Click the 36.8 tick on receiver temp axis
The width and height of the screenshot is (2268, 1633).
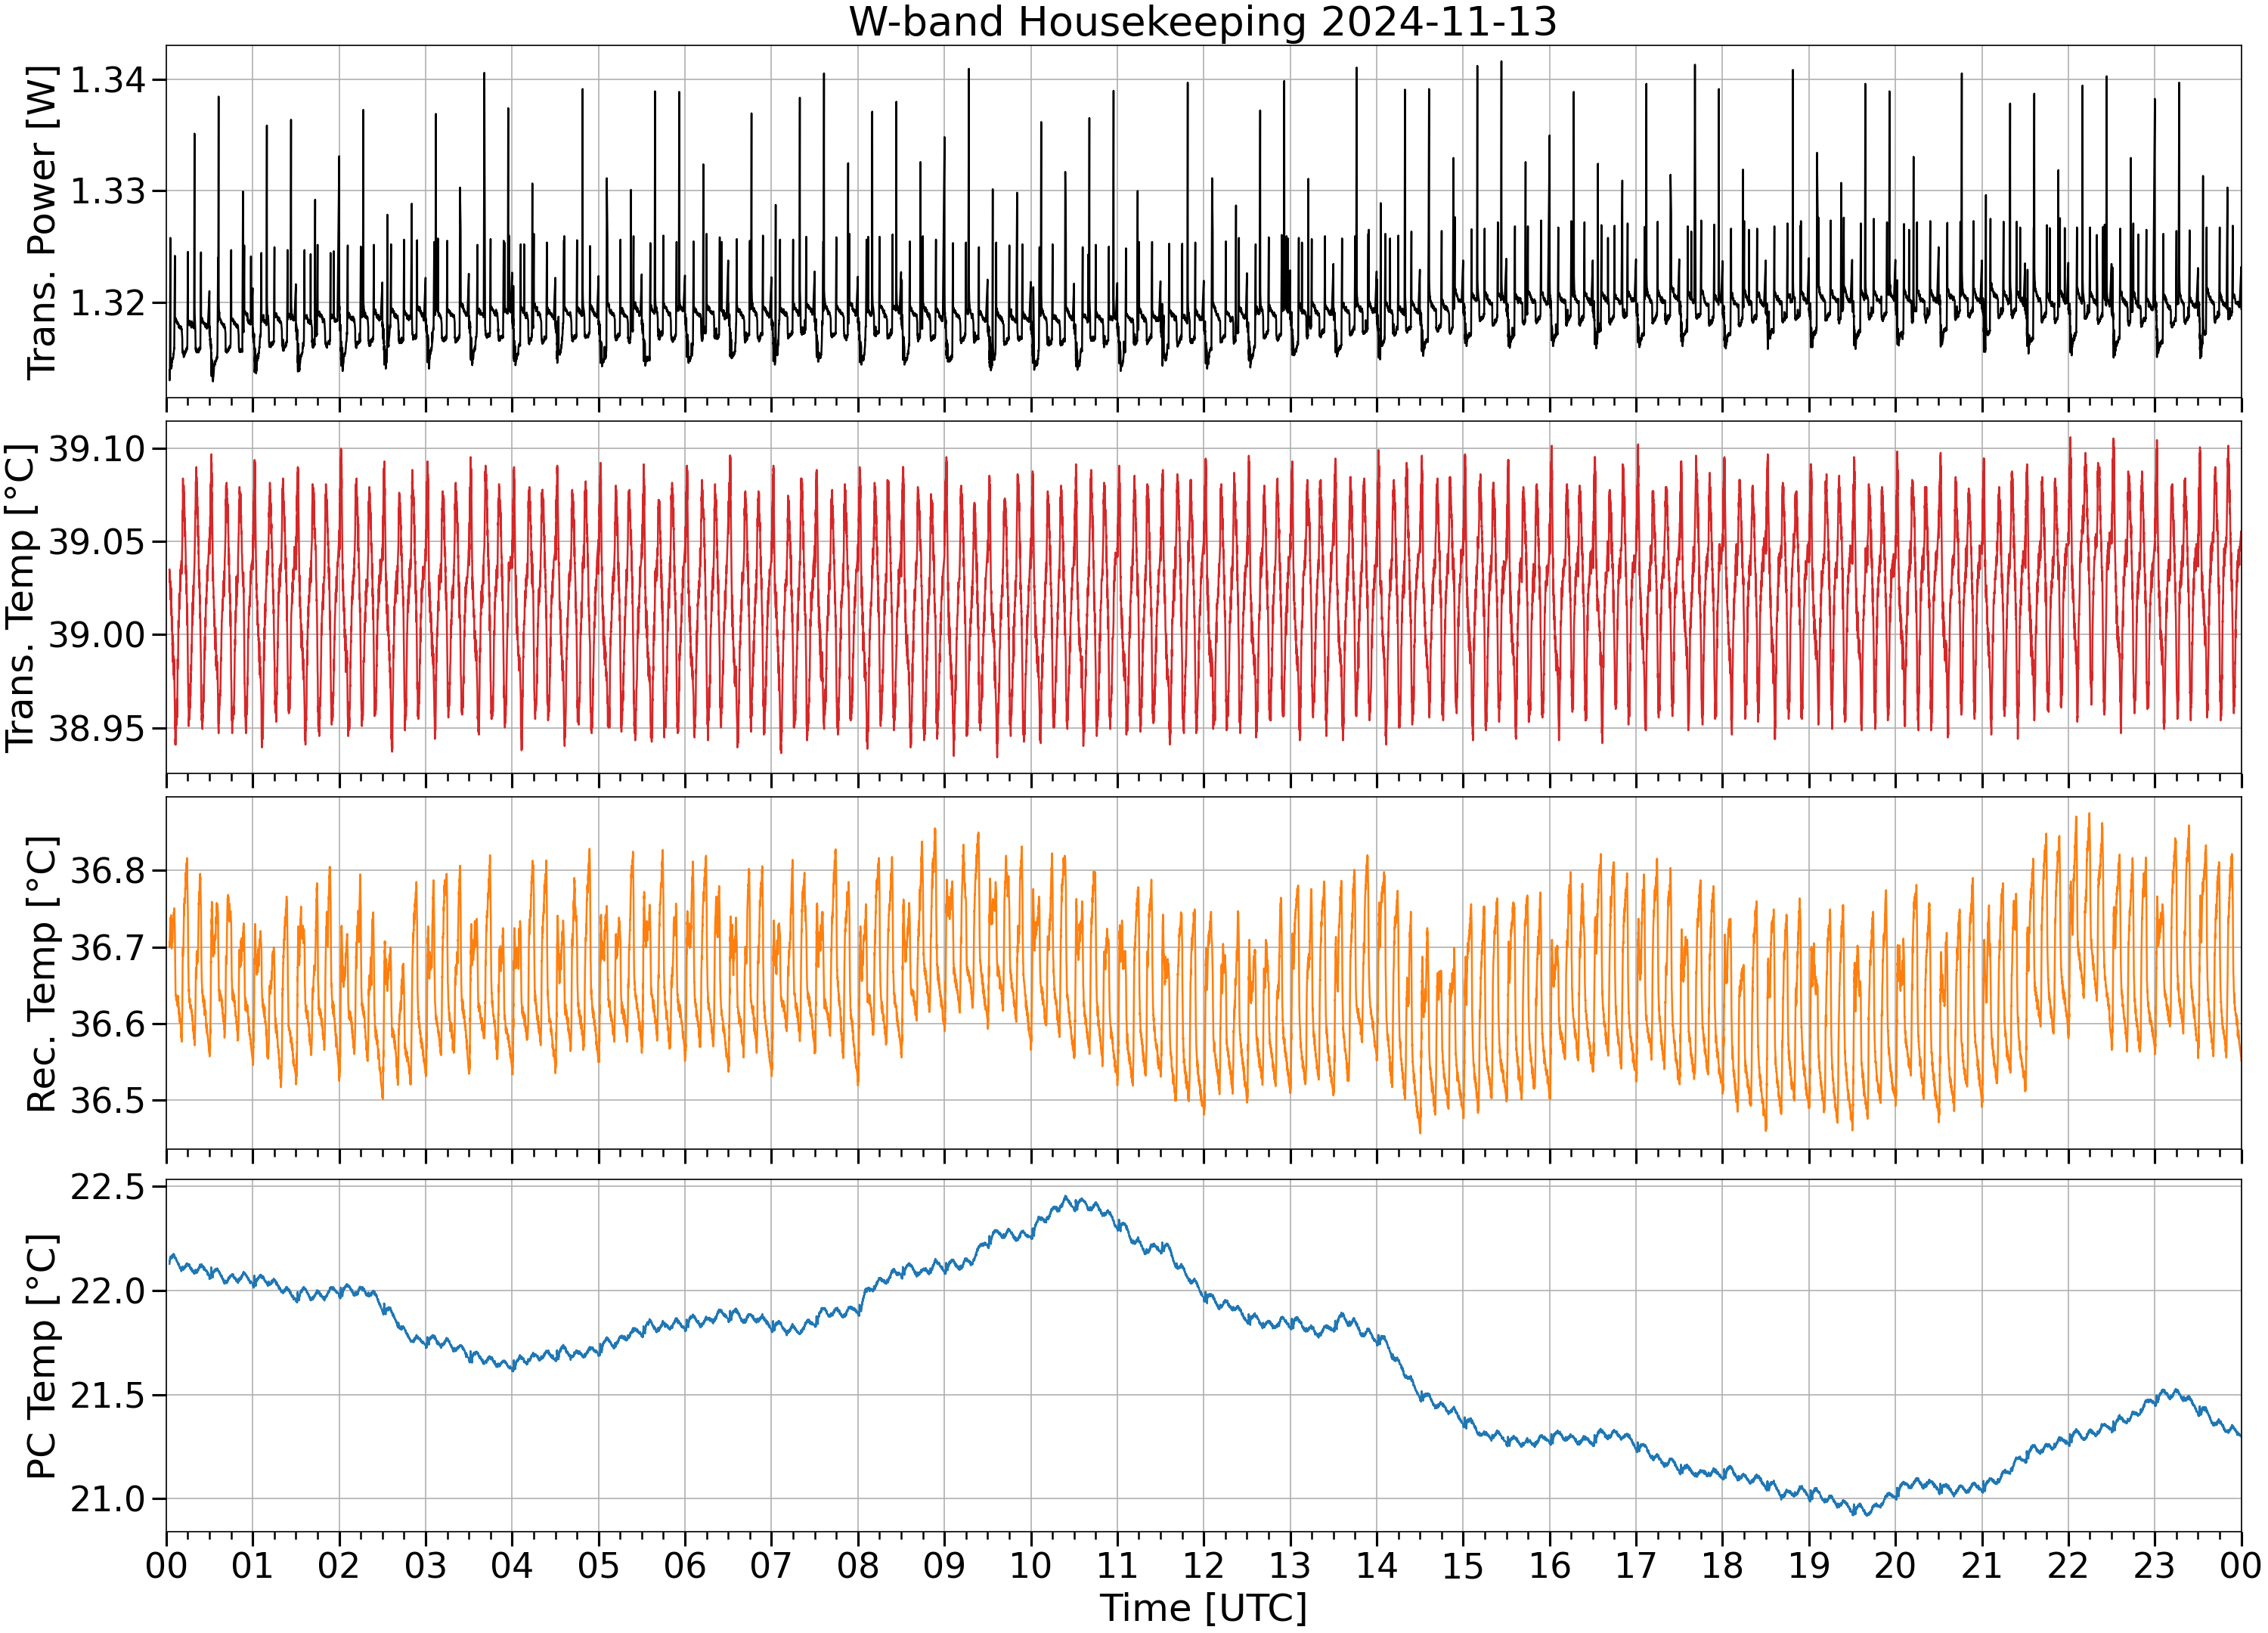tap(107, 871)
